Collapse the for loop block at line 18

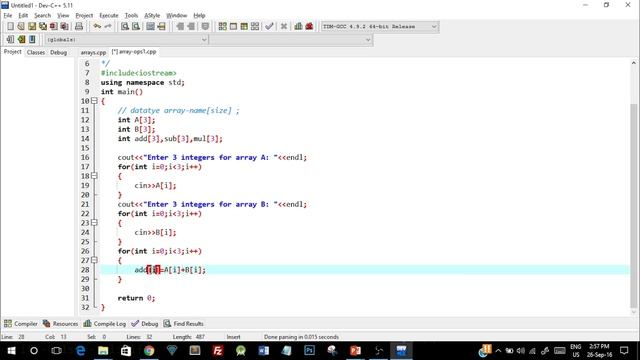[94, 176]
